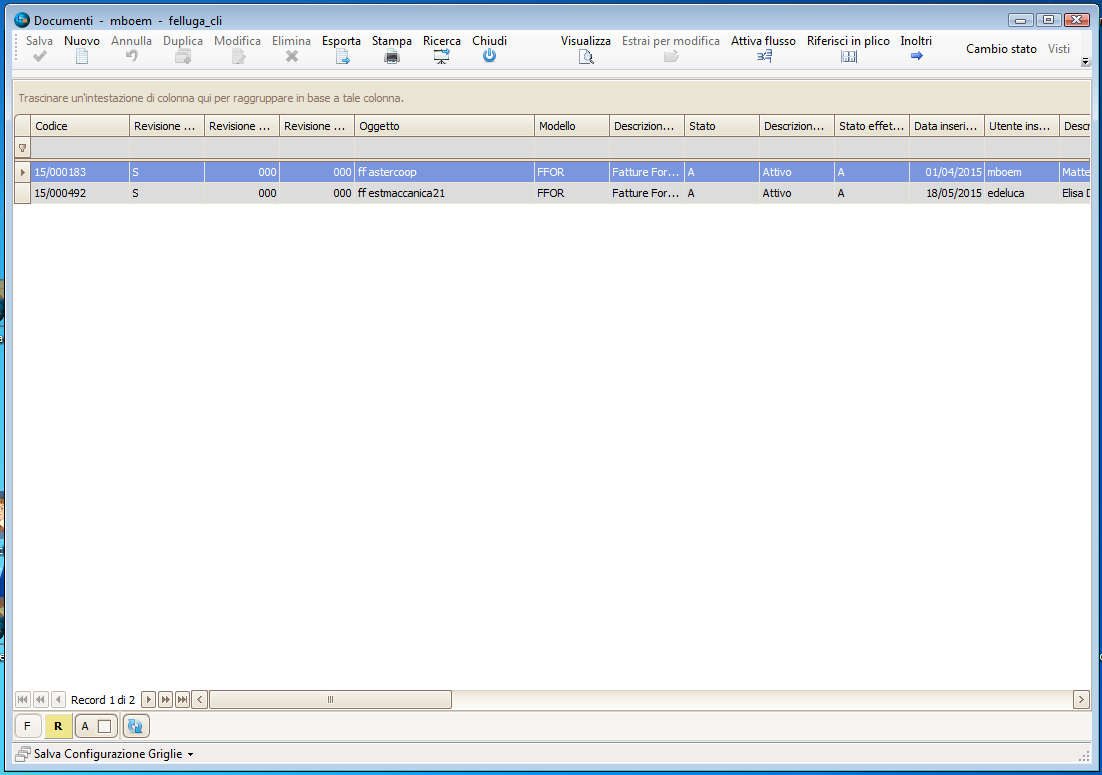Viewport: 1102px width, 775px height.
Task: Toggle the yellow R button
Action: (58, 726)
